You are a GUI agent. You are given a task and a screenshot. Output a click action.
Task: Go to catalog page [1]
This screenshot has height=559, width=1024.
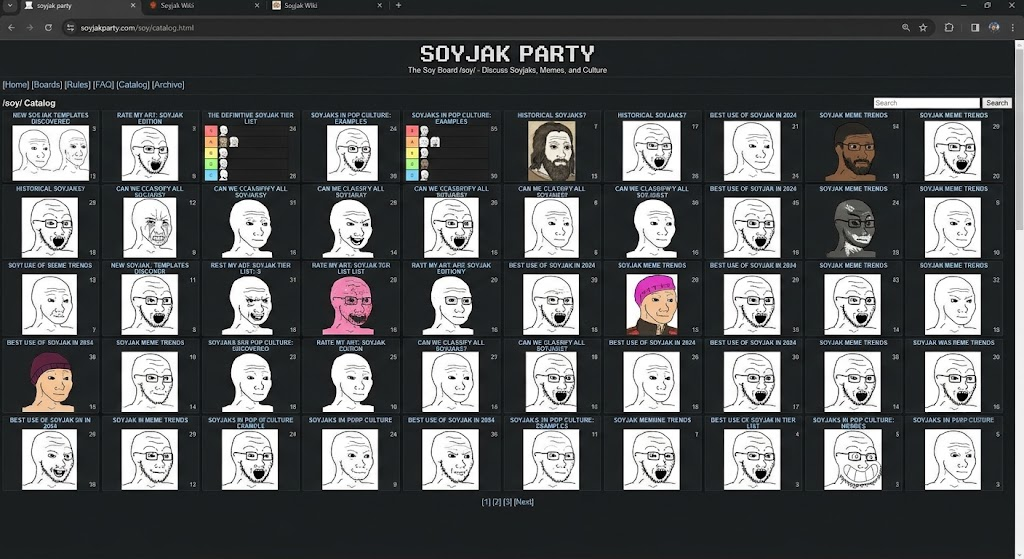pyautogui.click(x=486, y=502)
